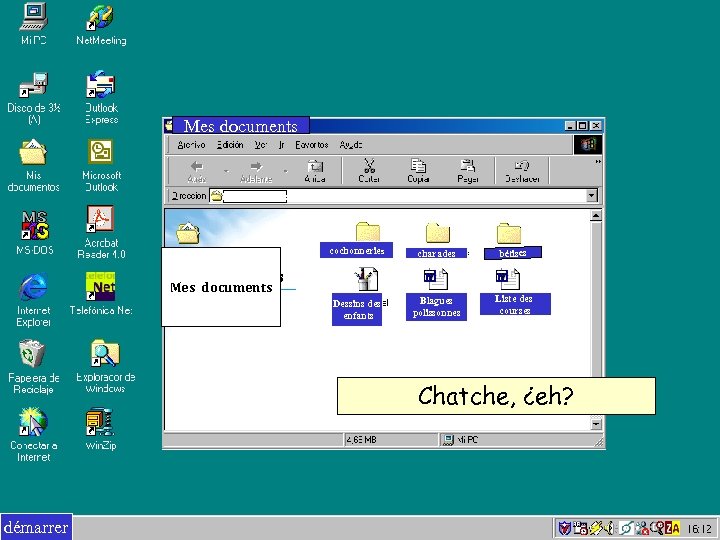This screenshot has height=540, width=720.
Task: Launch Microsoft Outlook from desktop
Action: click(101, 165)
